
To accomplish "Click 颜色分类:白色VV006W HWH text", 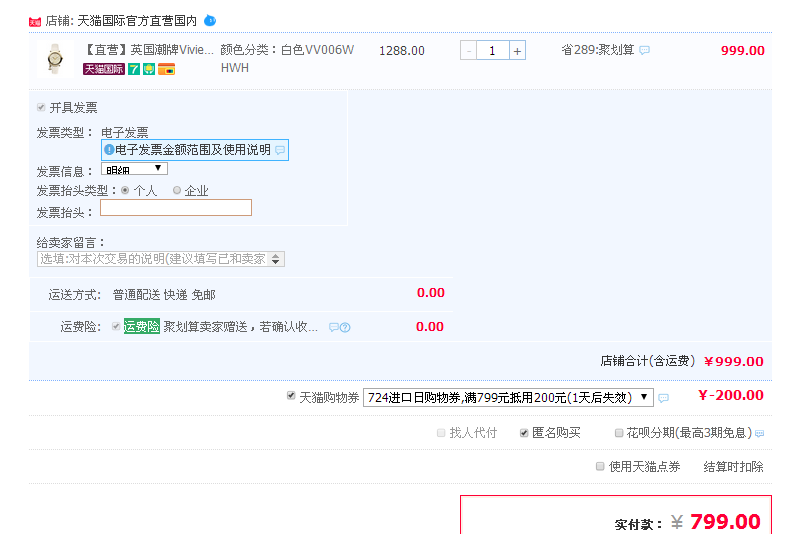I will click(x=287, y=59).
